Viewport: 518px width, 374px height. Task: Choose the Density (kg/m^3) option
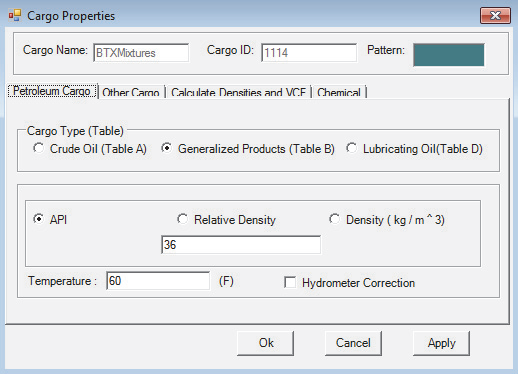(334, 219)
